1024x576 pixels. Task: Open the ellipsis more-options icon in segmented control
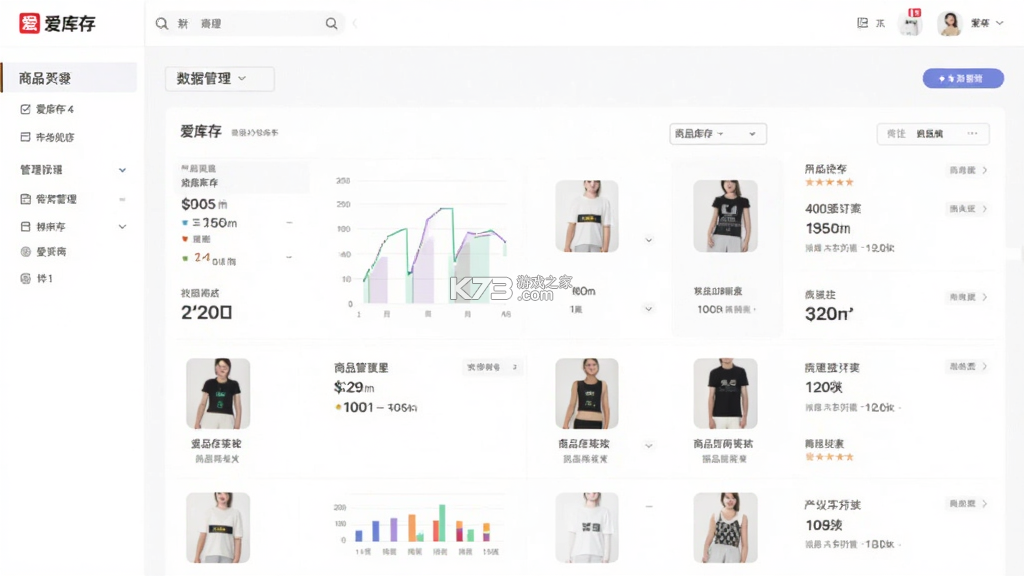click(x=972, y=133)
